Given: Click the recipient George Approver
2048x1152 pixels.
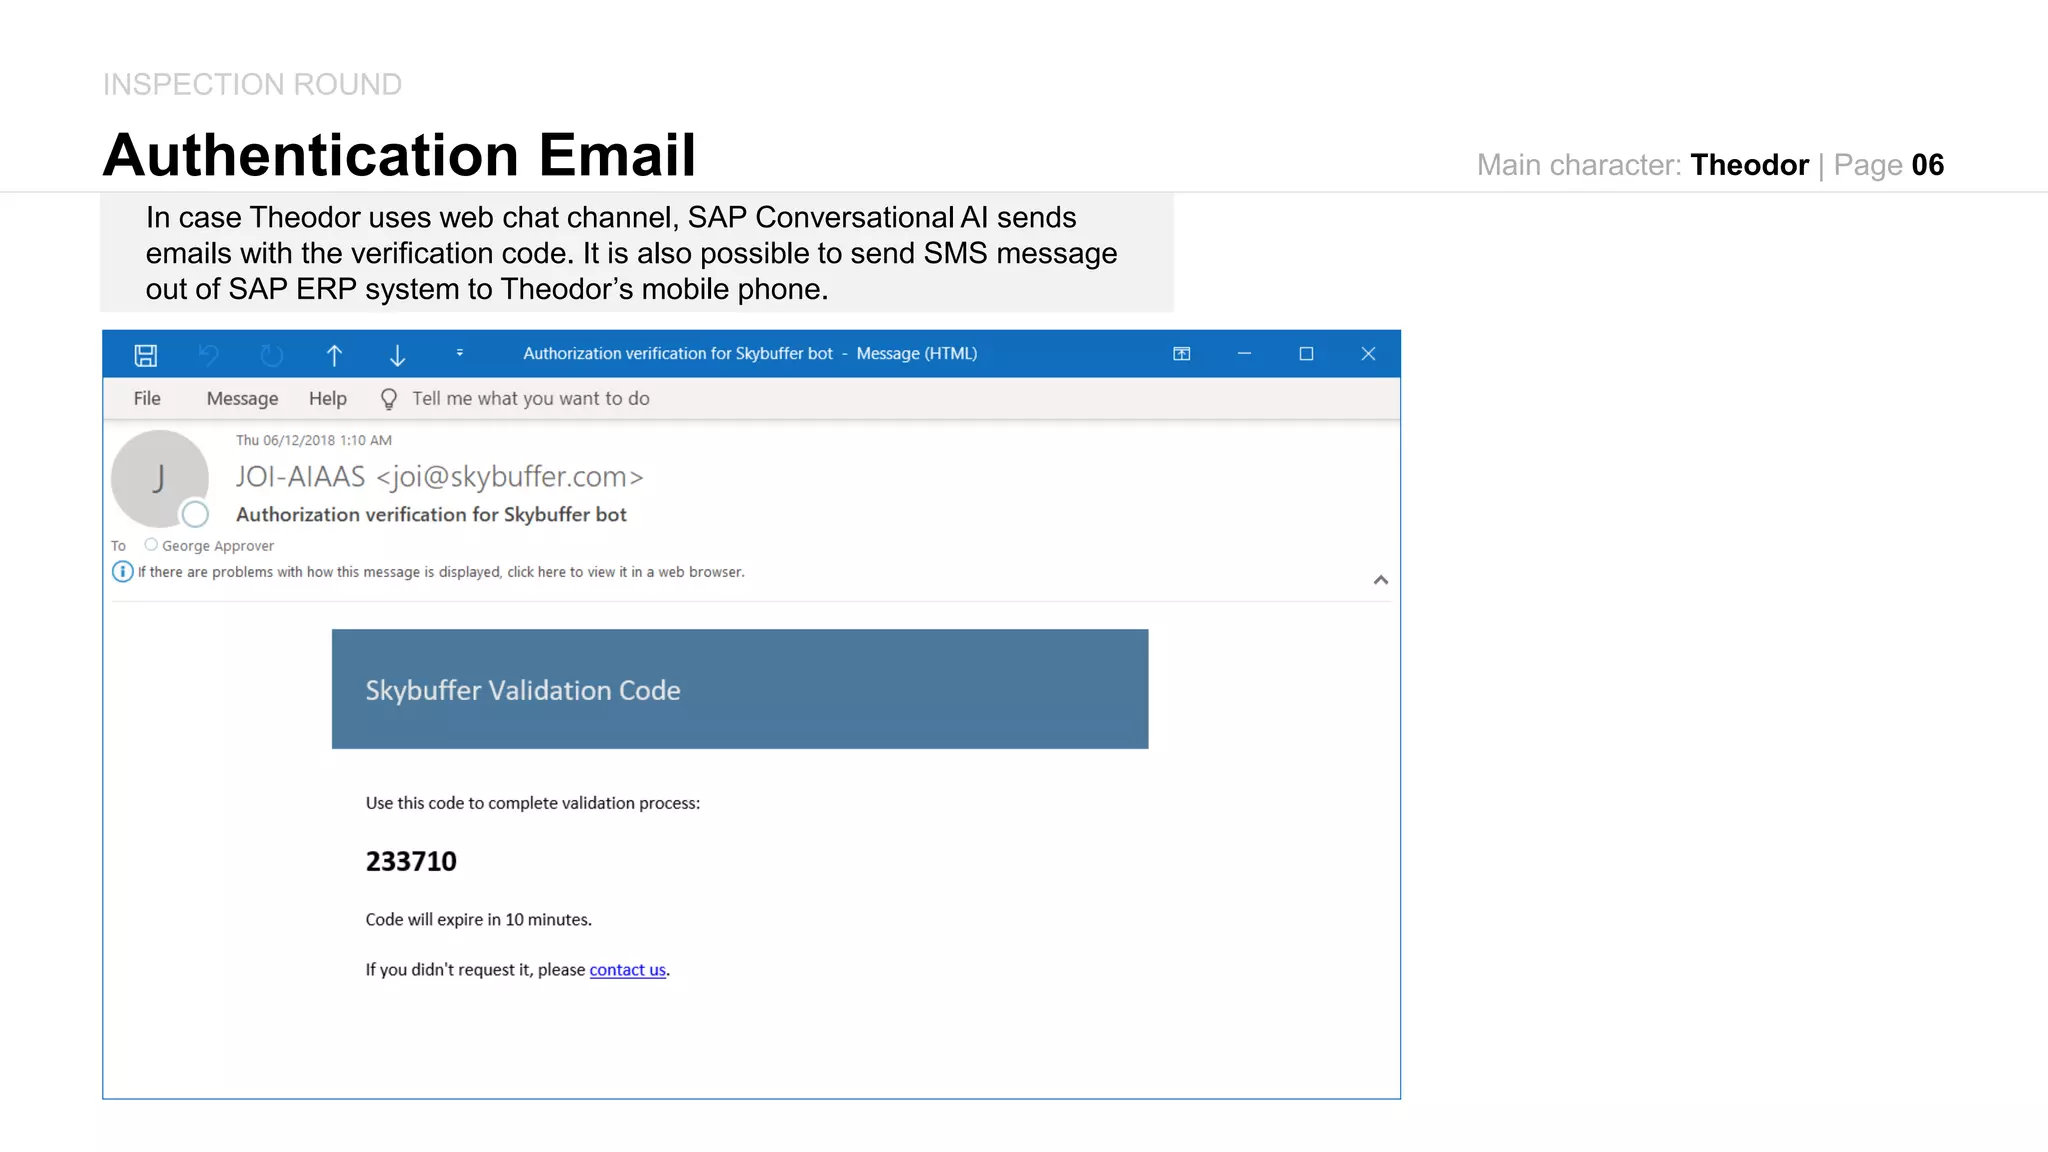Looking at the screenshot, I should [218, 546].
